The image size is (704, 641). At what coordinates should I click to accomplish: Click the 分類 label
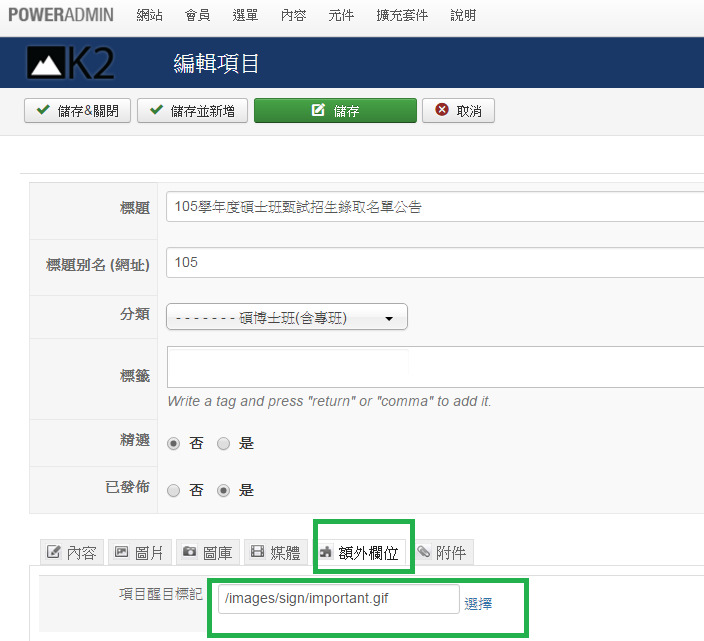[135, 314]
